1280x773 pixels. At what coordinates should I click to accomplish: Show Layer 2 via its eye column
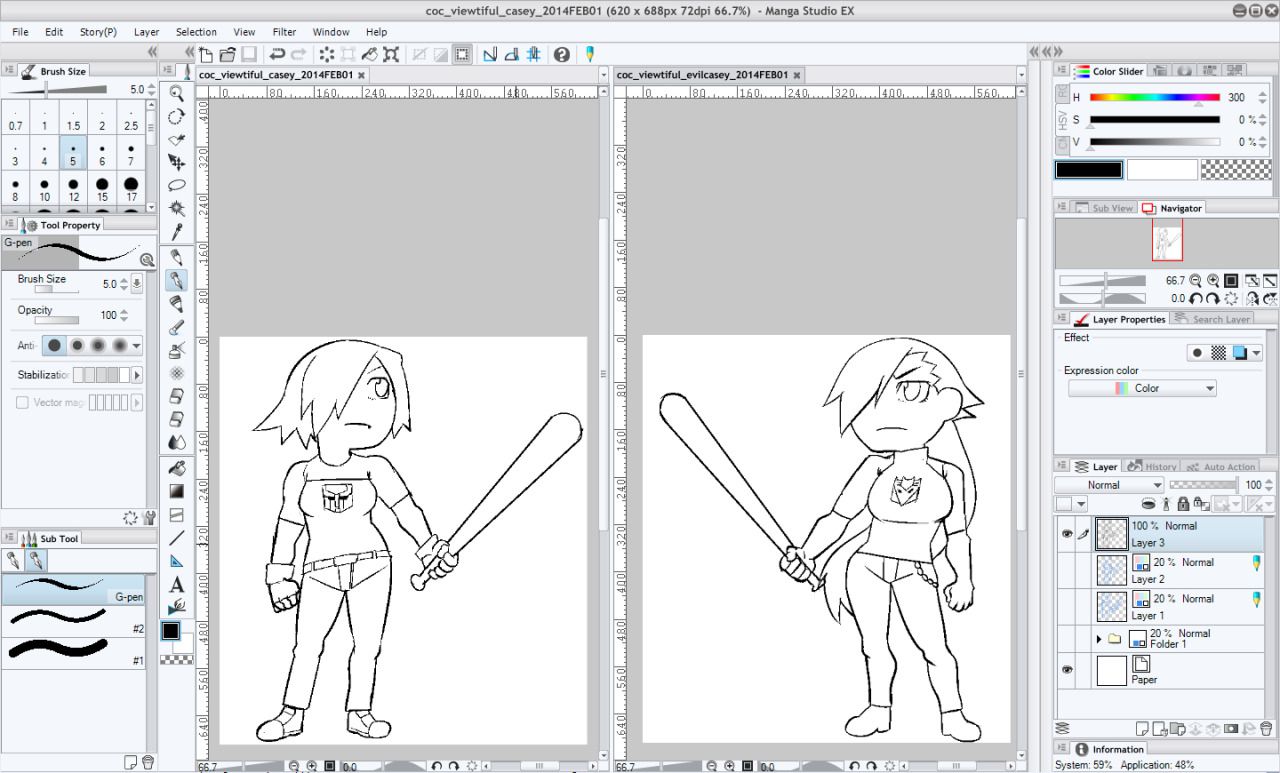pyautogui.click(x=1067, y=570)
